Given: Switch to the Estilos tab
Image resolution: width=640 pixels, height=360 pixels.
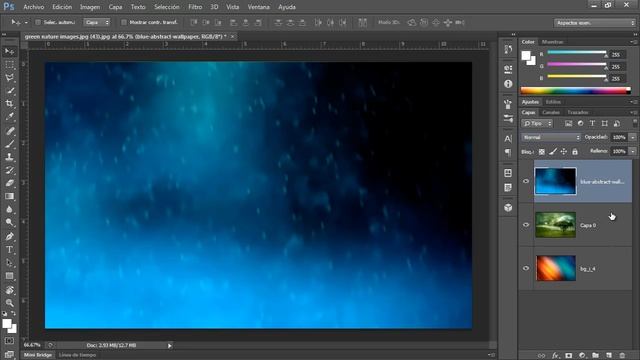Looking at the screenshot, I should click(553, 102).
